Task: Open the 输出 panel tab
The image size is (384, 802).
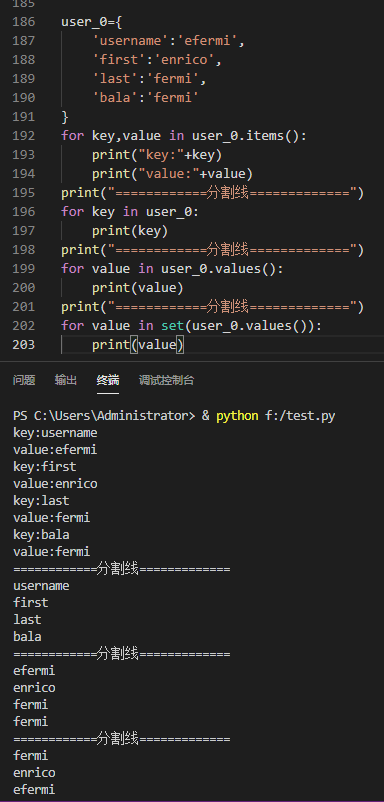Action: [x=66, y=380]
